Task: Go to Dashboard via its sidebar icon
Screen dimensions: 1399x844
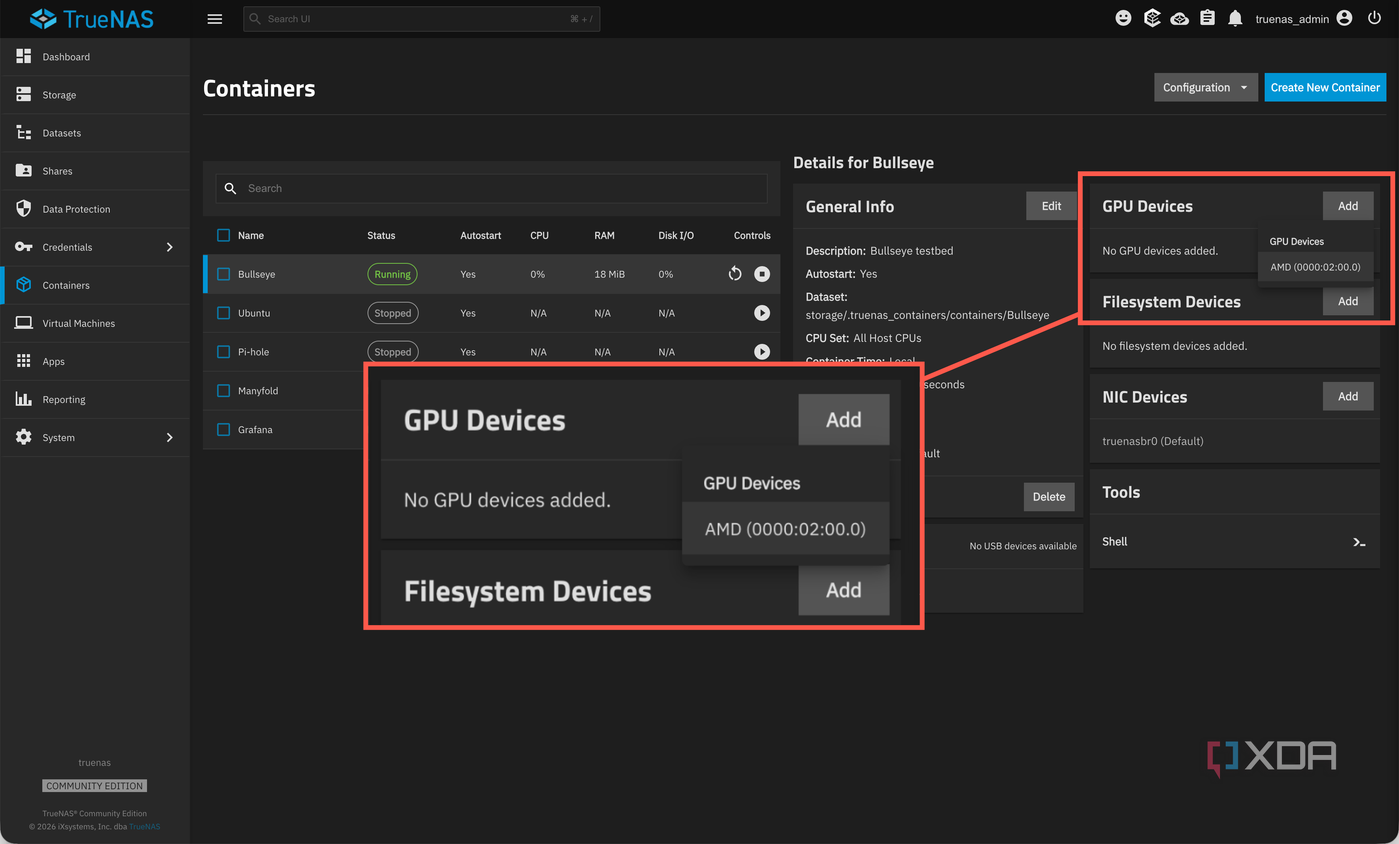Action: [24, 57]
